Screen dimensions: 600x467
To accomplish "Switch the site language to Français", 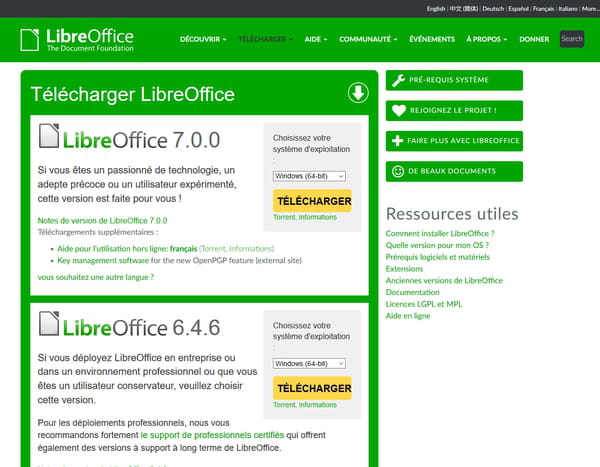I will (x=543, y=8).
